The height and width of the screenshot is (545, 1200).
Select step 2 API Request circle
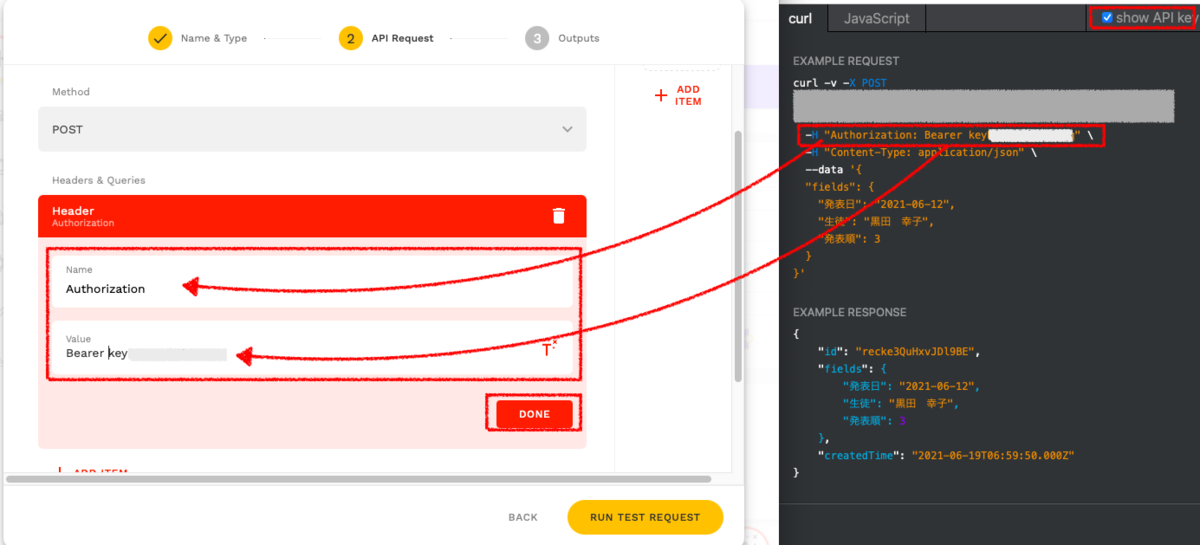pyautogui.click(x=350, y=38)
